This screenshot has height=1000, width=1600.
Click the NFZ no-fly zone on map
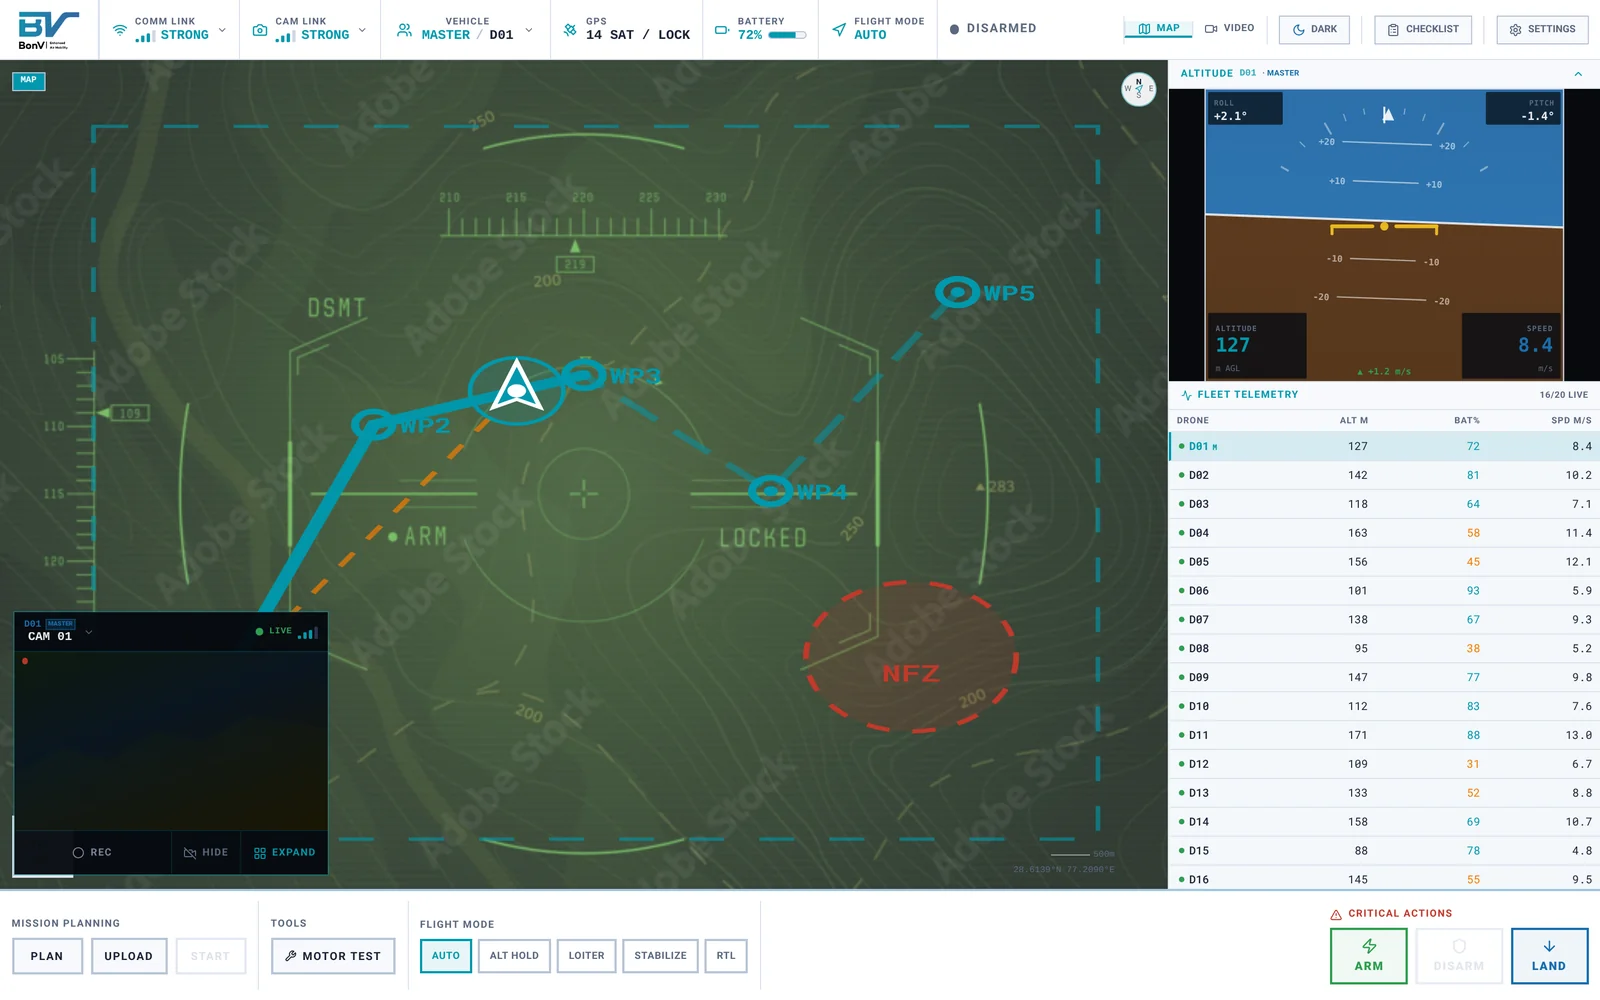pos(911,657)
